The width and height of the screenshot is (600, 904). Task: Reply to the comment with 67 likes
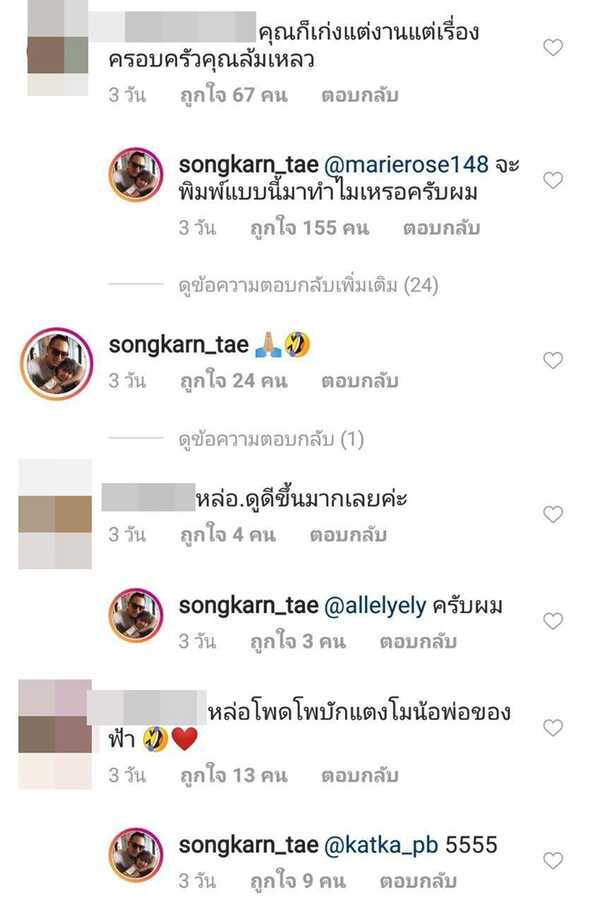360,95
